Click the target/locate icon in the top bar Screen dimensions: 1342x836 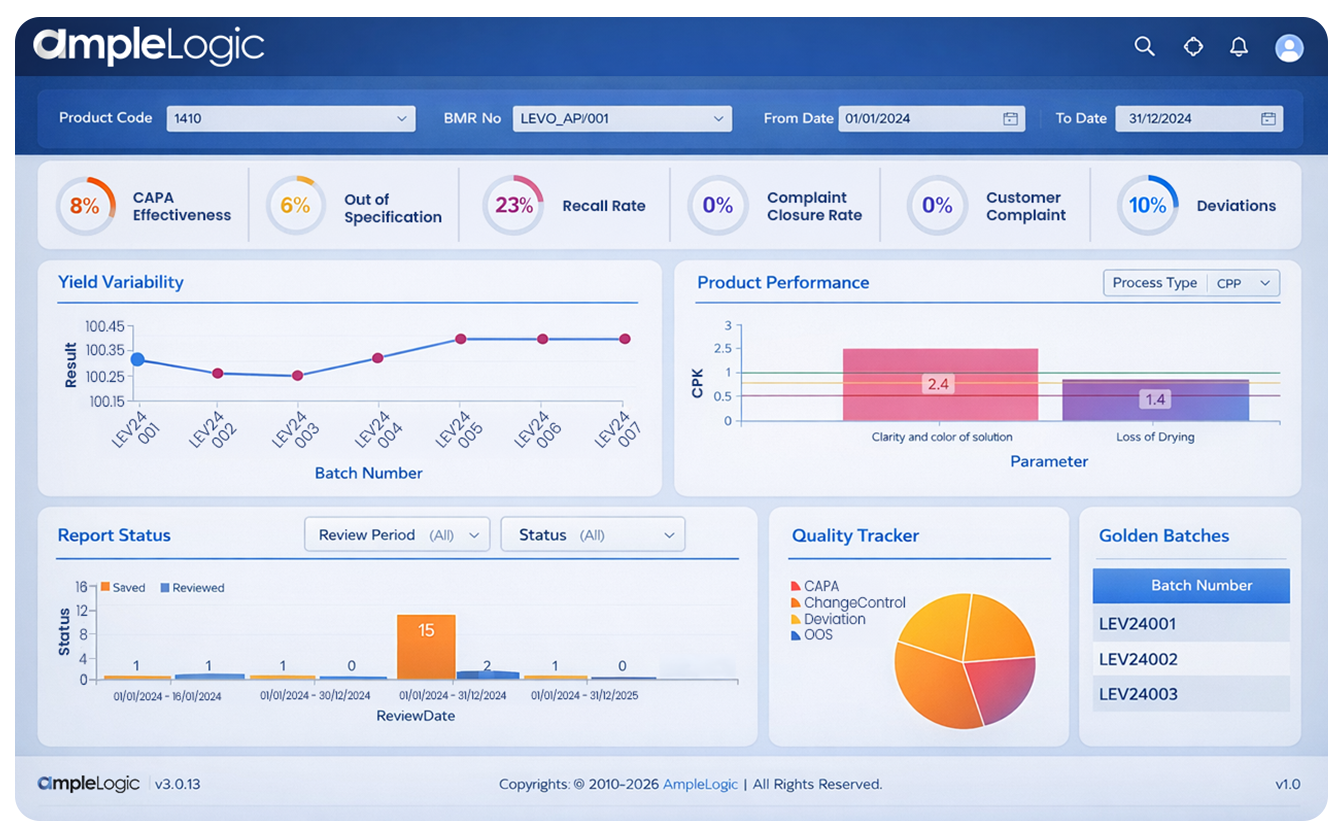tap(1193, 46)
